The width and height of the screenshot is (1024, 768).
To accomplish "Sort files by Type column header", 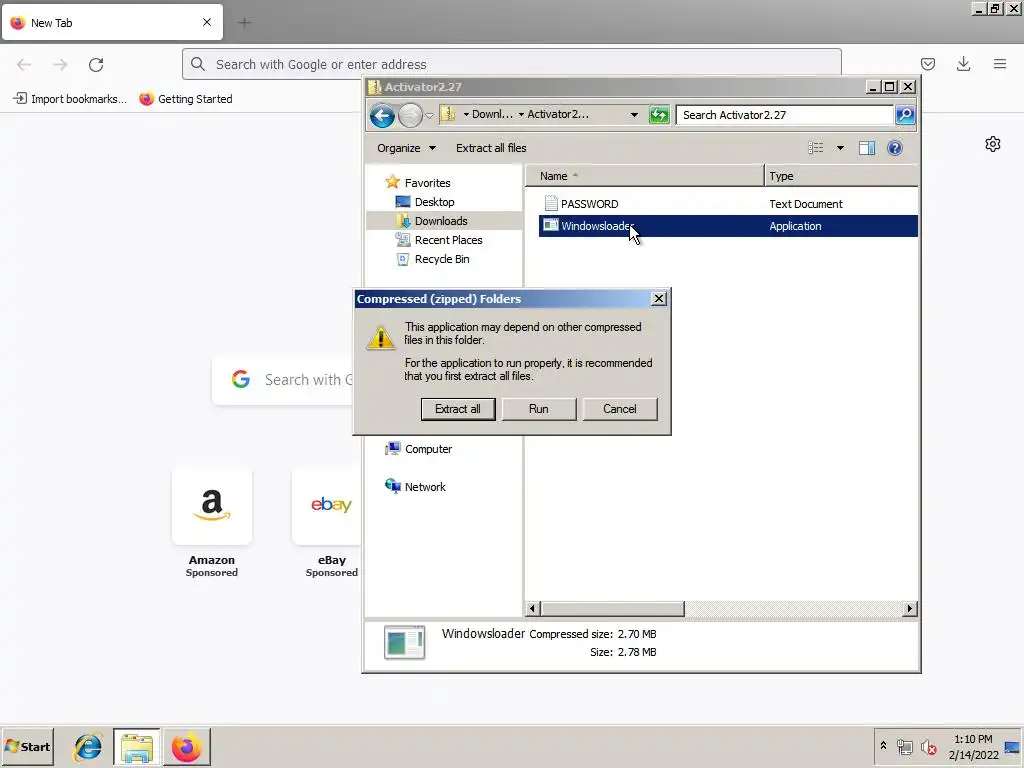I will [841, 176].
